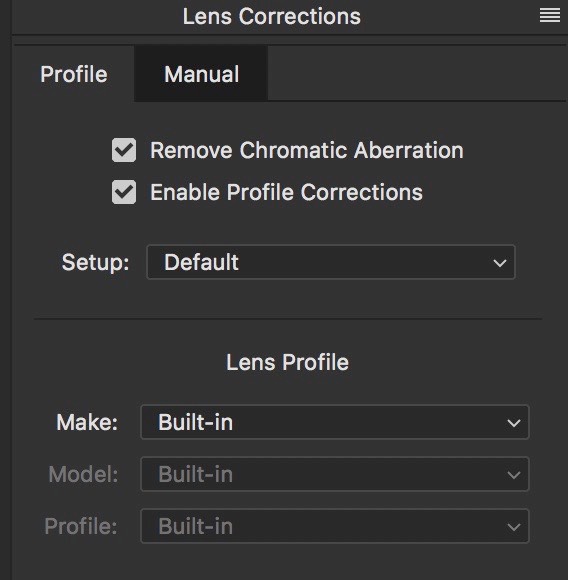The width and height of the screenshot is (568, 580).
Task: Click the Model: field label
Action: [x=83, y=474]
